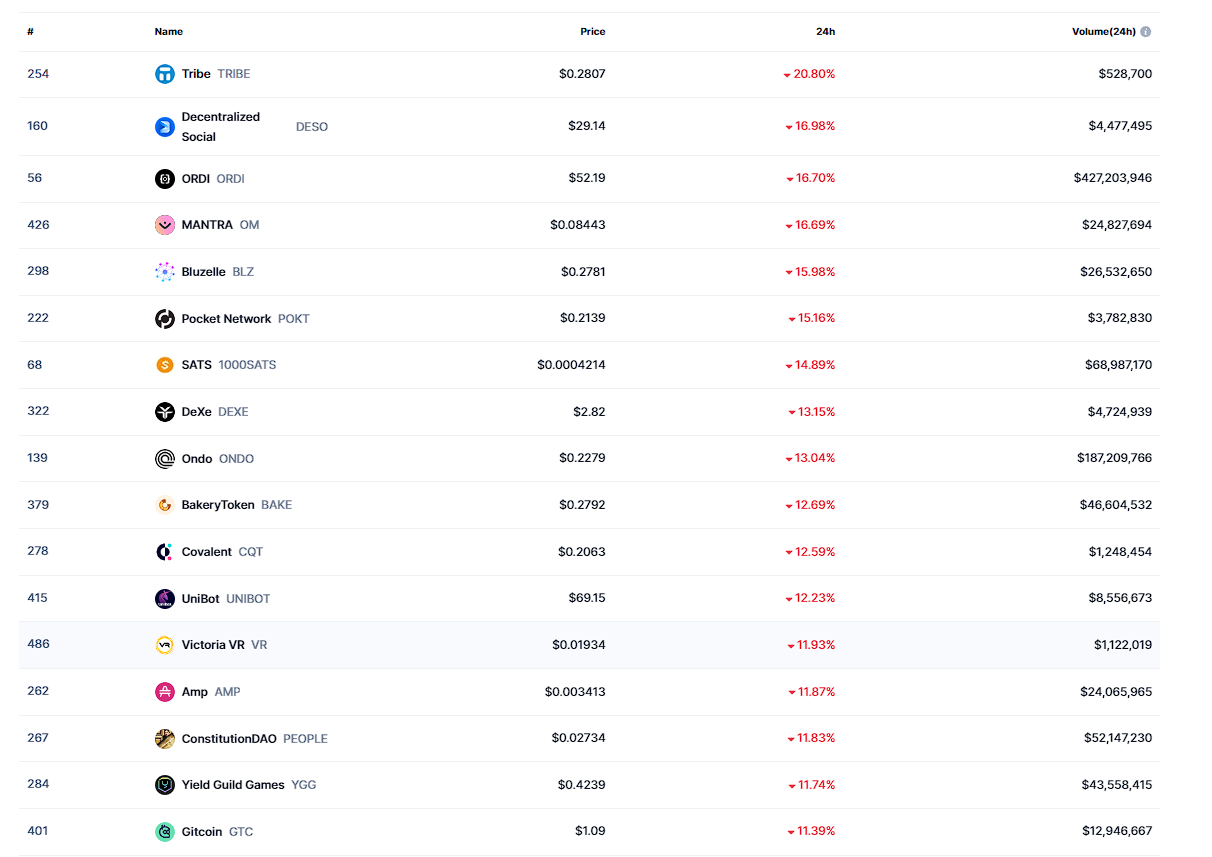Click the Volume(24h) info icon
Viewport: 1212px width, 857px height.
tap(1146, 32)
